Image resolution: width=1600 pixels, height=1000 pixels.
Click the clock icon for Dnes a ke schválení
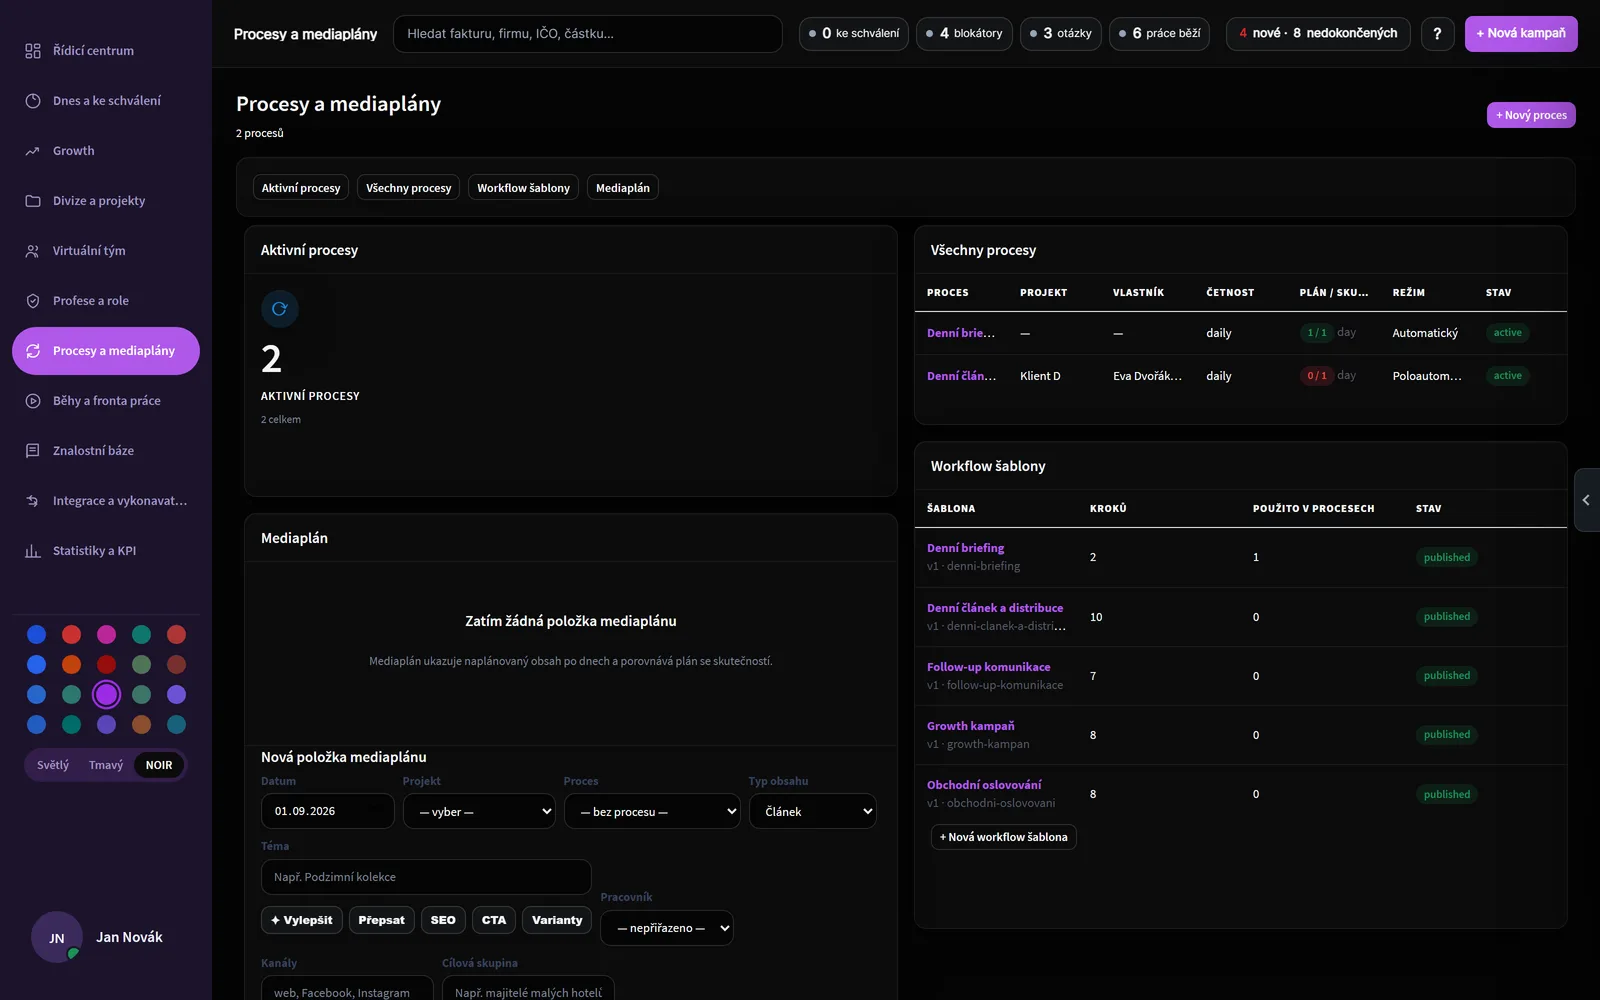(x=33, y=101)
